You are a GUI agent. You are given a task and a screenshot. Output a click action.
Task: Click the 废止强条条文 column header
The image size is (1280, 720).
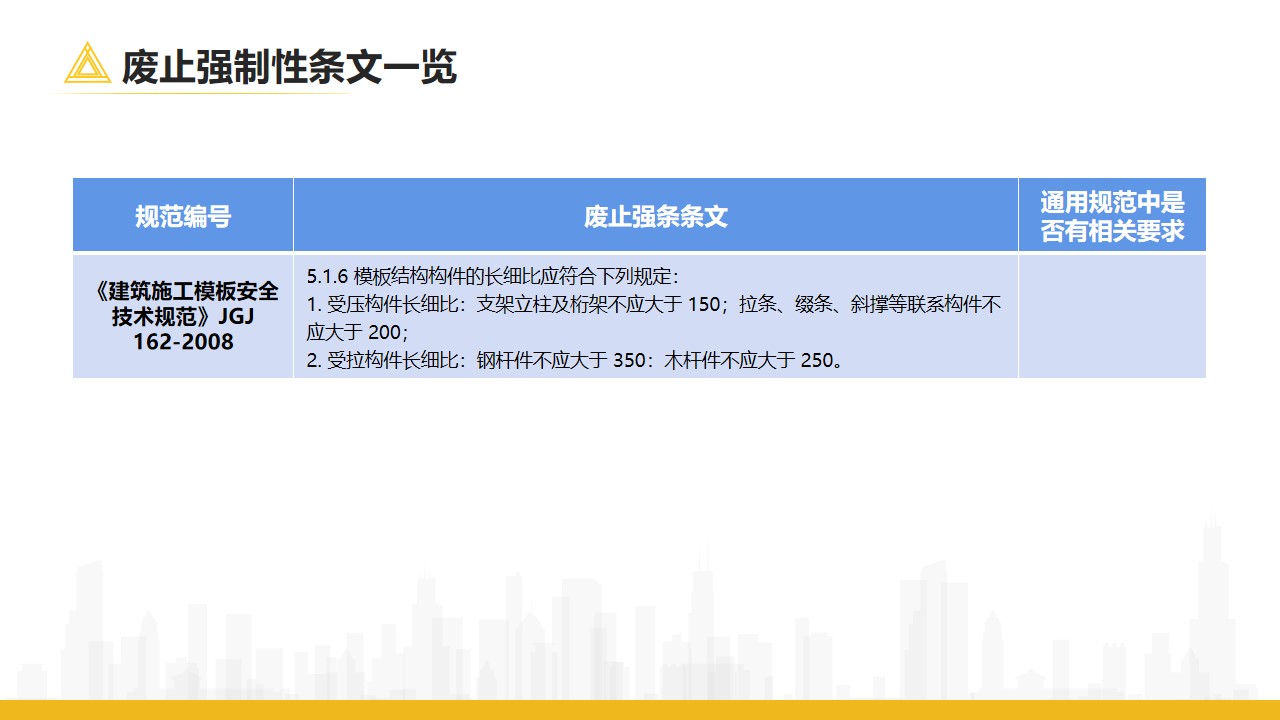click(656, 215)
